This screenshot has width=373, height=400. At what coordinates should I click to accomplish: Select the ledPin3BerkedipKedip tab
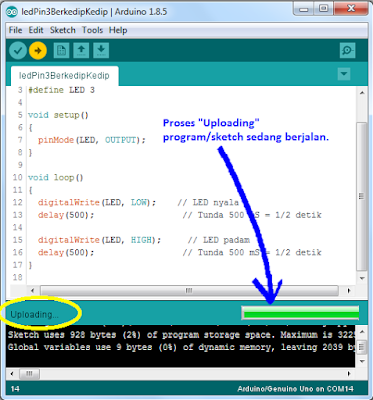click(x=64, y=75)
